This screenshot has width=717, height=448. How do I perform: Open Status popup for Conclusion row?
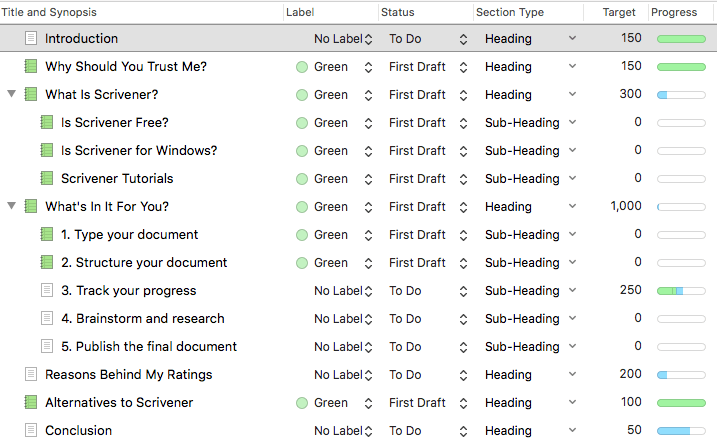(463, 431)
